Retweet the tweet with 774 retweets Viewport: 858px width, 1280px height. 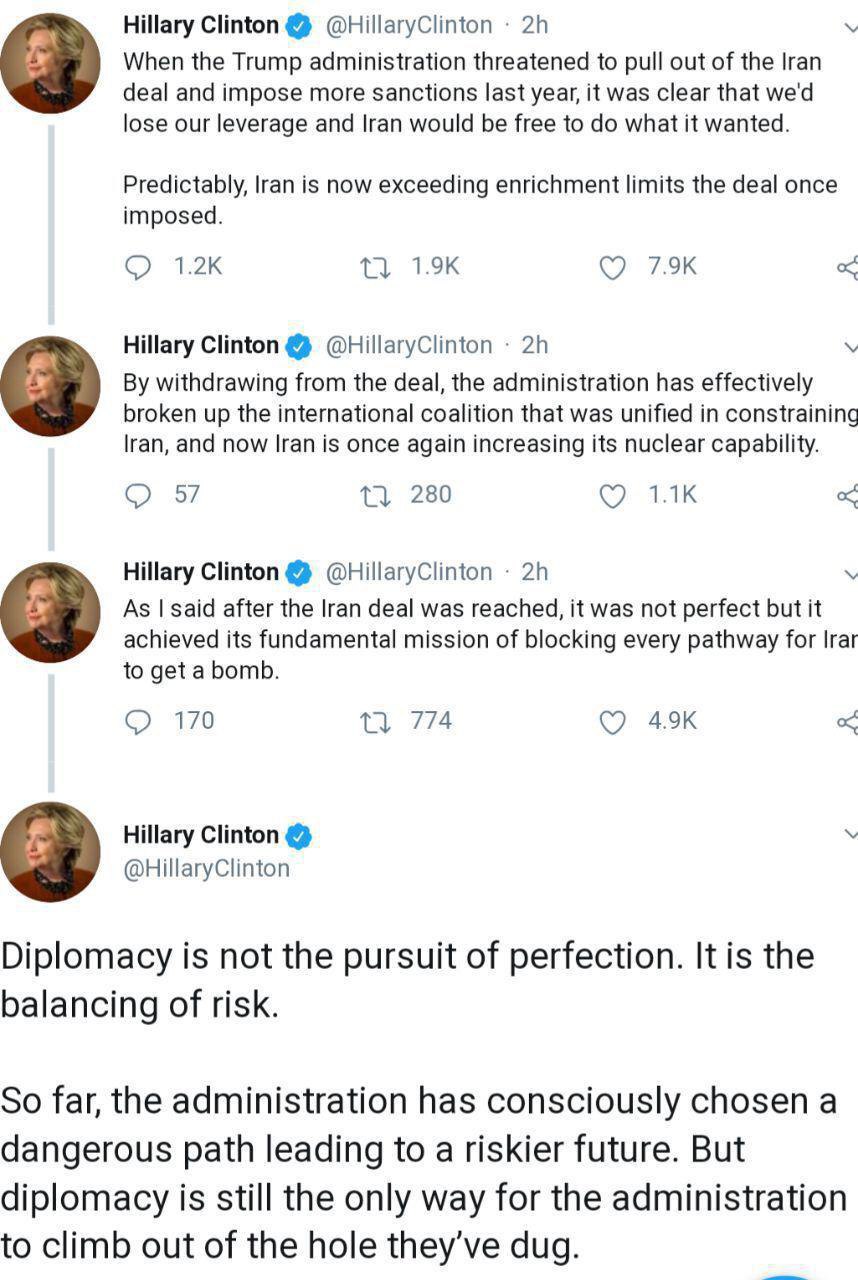click(x=375, y=721)
